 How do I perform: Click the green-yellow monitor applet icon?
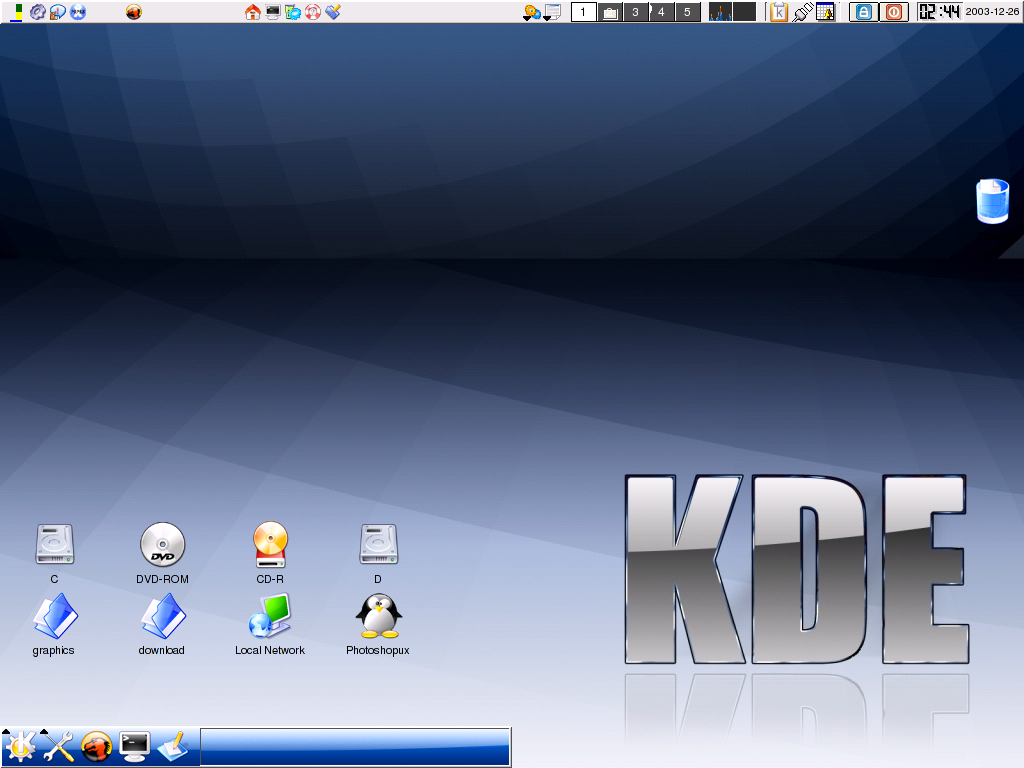coord(17,12)
